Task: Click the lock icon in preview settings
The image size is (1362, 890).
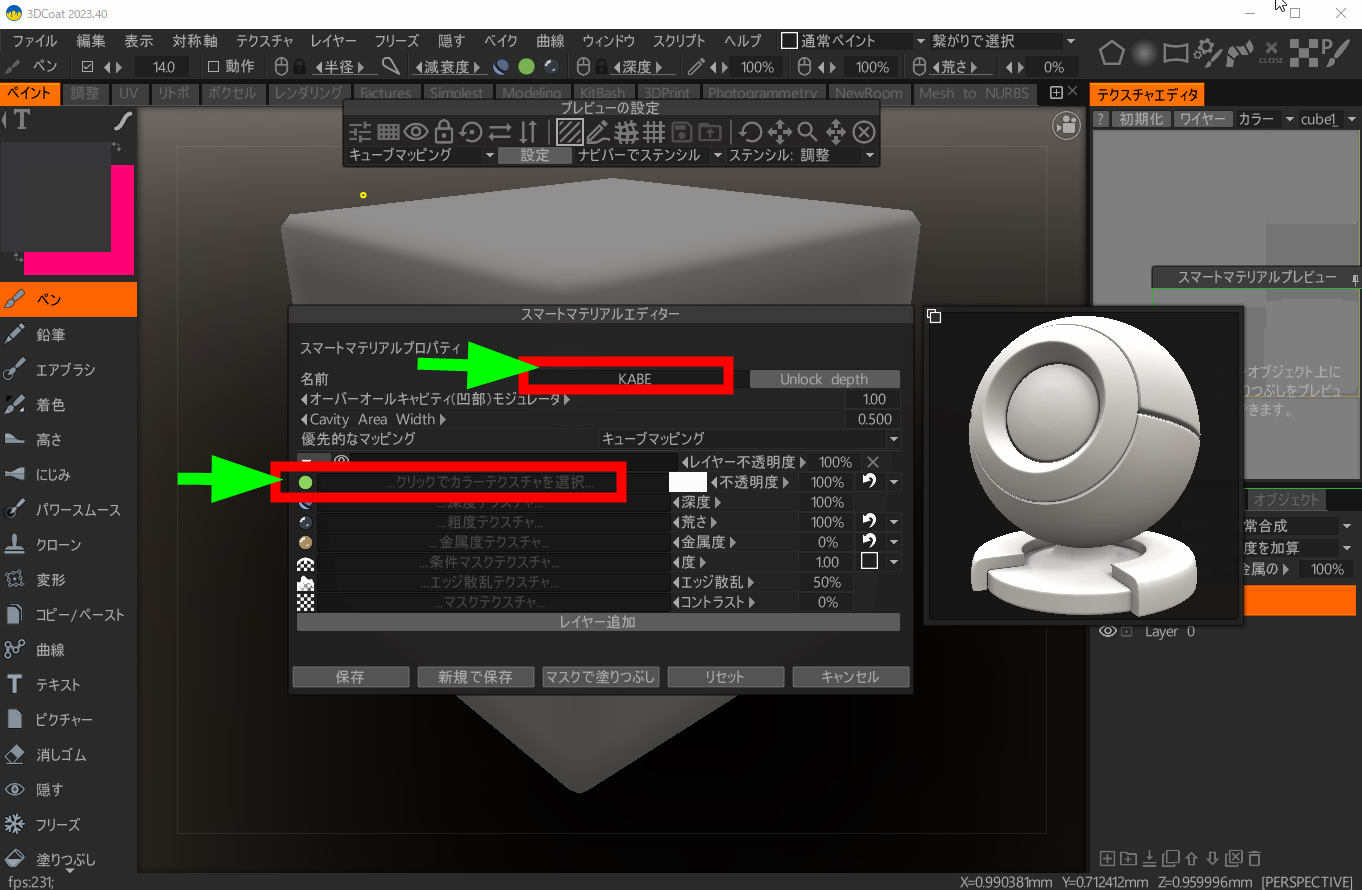Action: pos(444,132)
